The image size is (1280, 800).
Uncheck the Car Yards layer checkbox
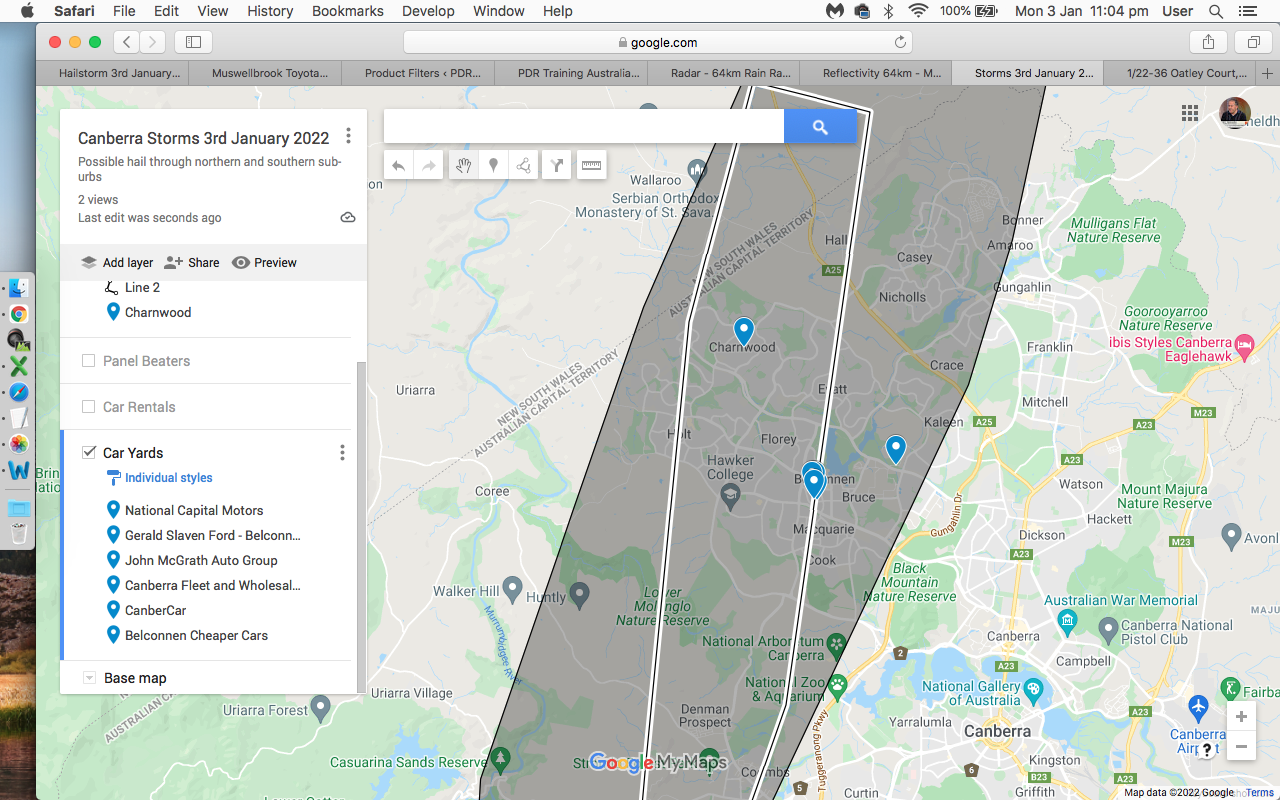coord(89,453)
